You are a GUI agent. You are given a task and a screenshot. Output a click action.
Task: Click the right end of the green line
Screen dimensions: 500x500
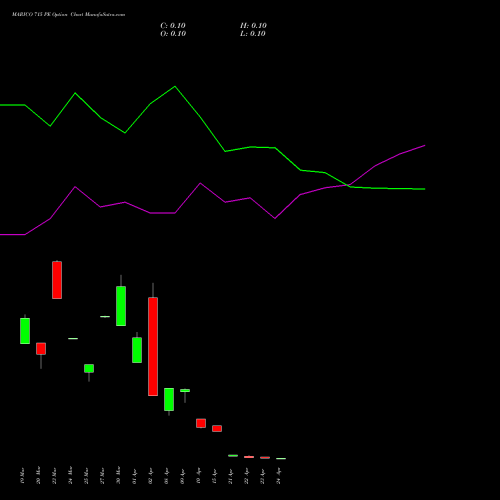(425, 189)
